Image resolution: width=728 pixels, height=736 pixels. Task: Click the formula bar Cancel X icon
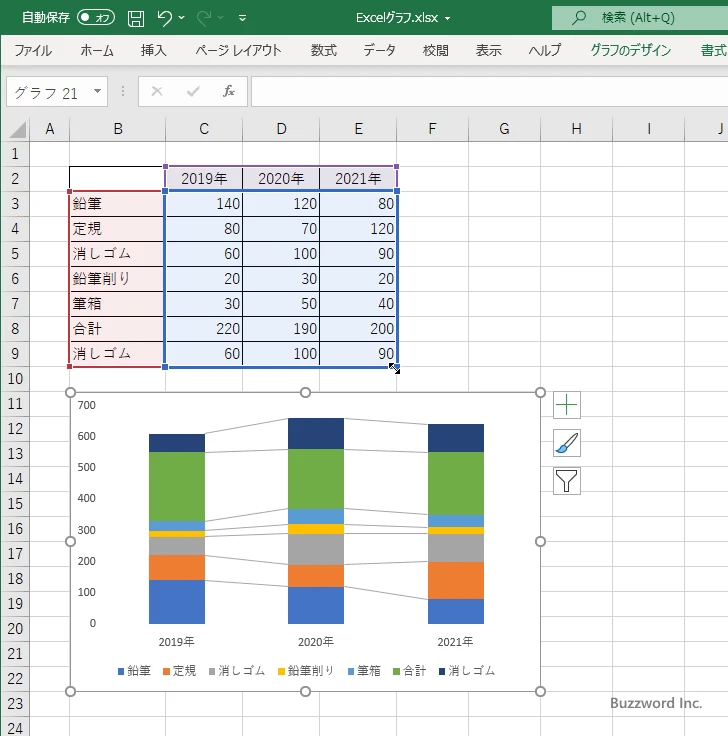157,91
